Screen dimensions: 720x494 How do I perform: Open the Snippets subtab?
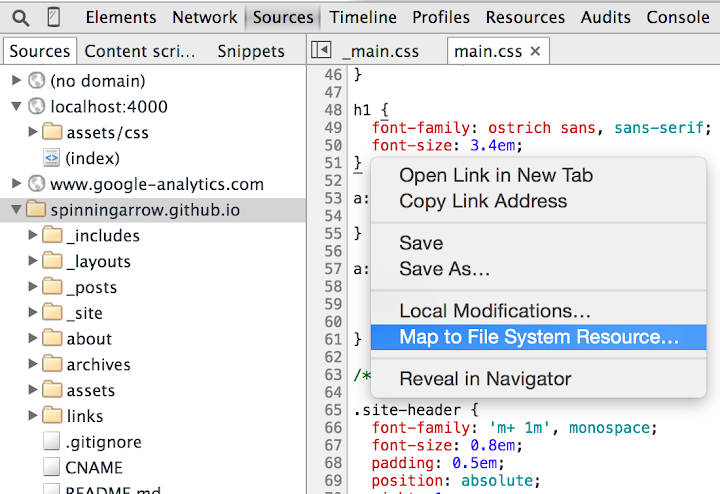[x=251, y=51]
